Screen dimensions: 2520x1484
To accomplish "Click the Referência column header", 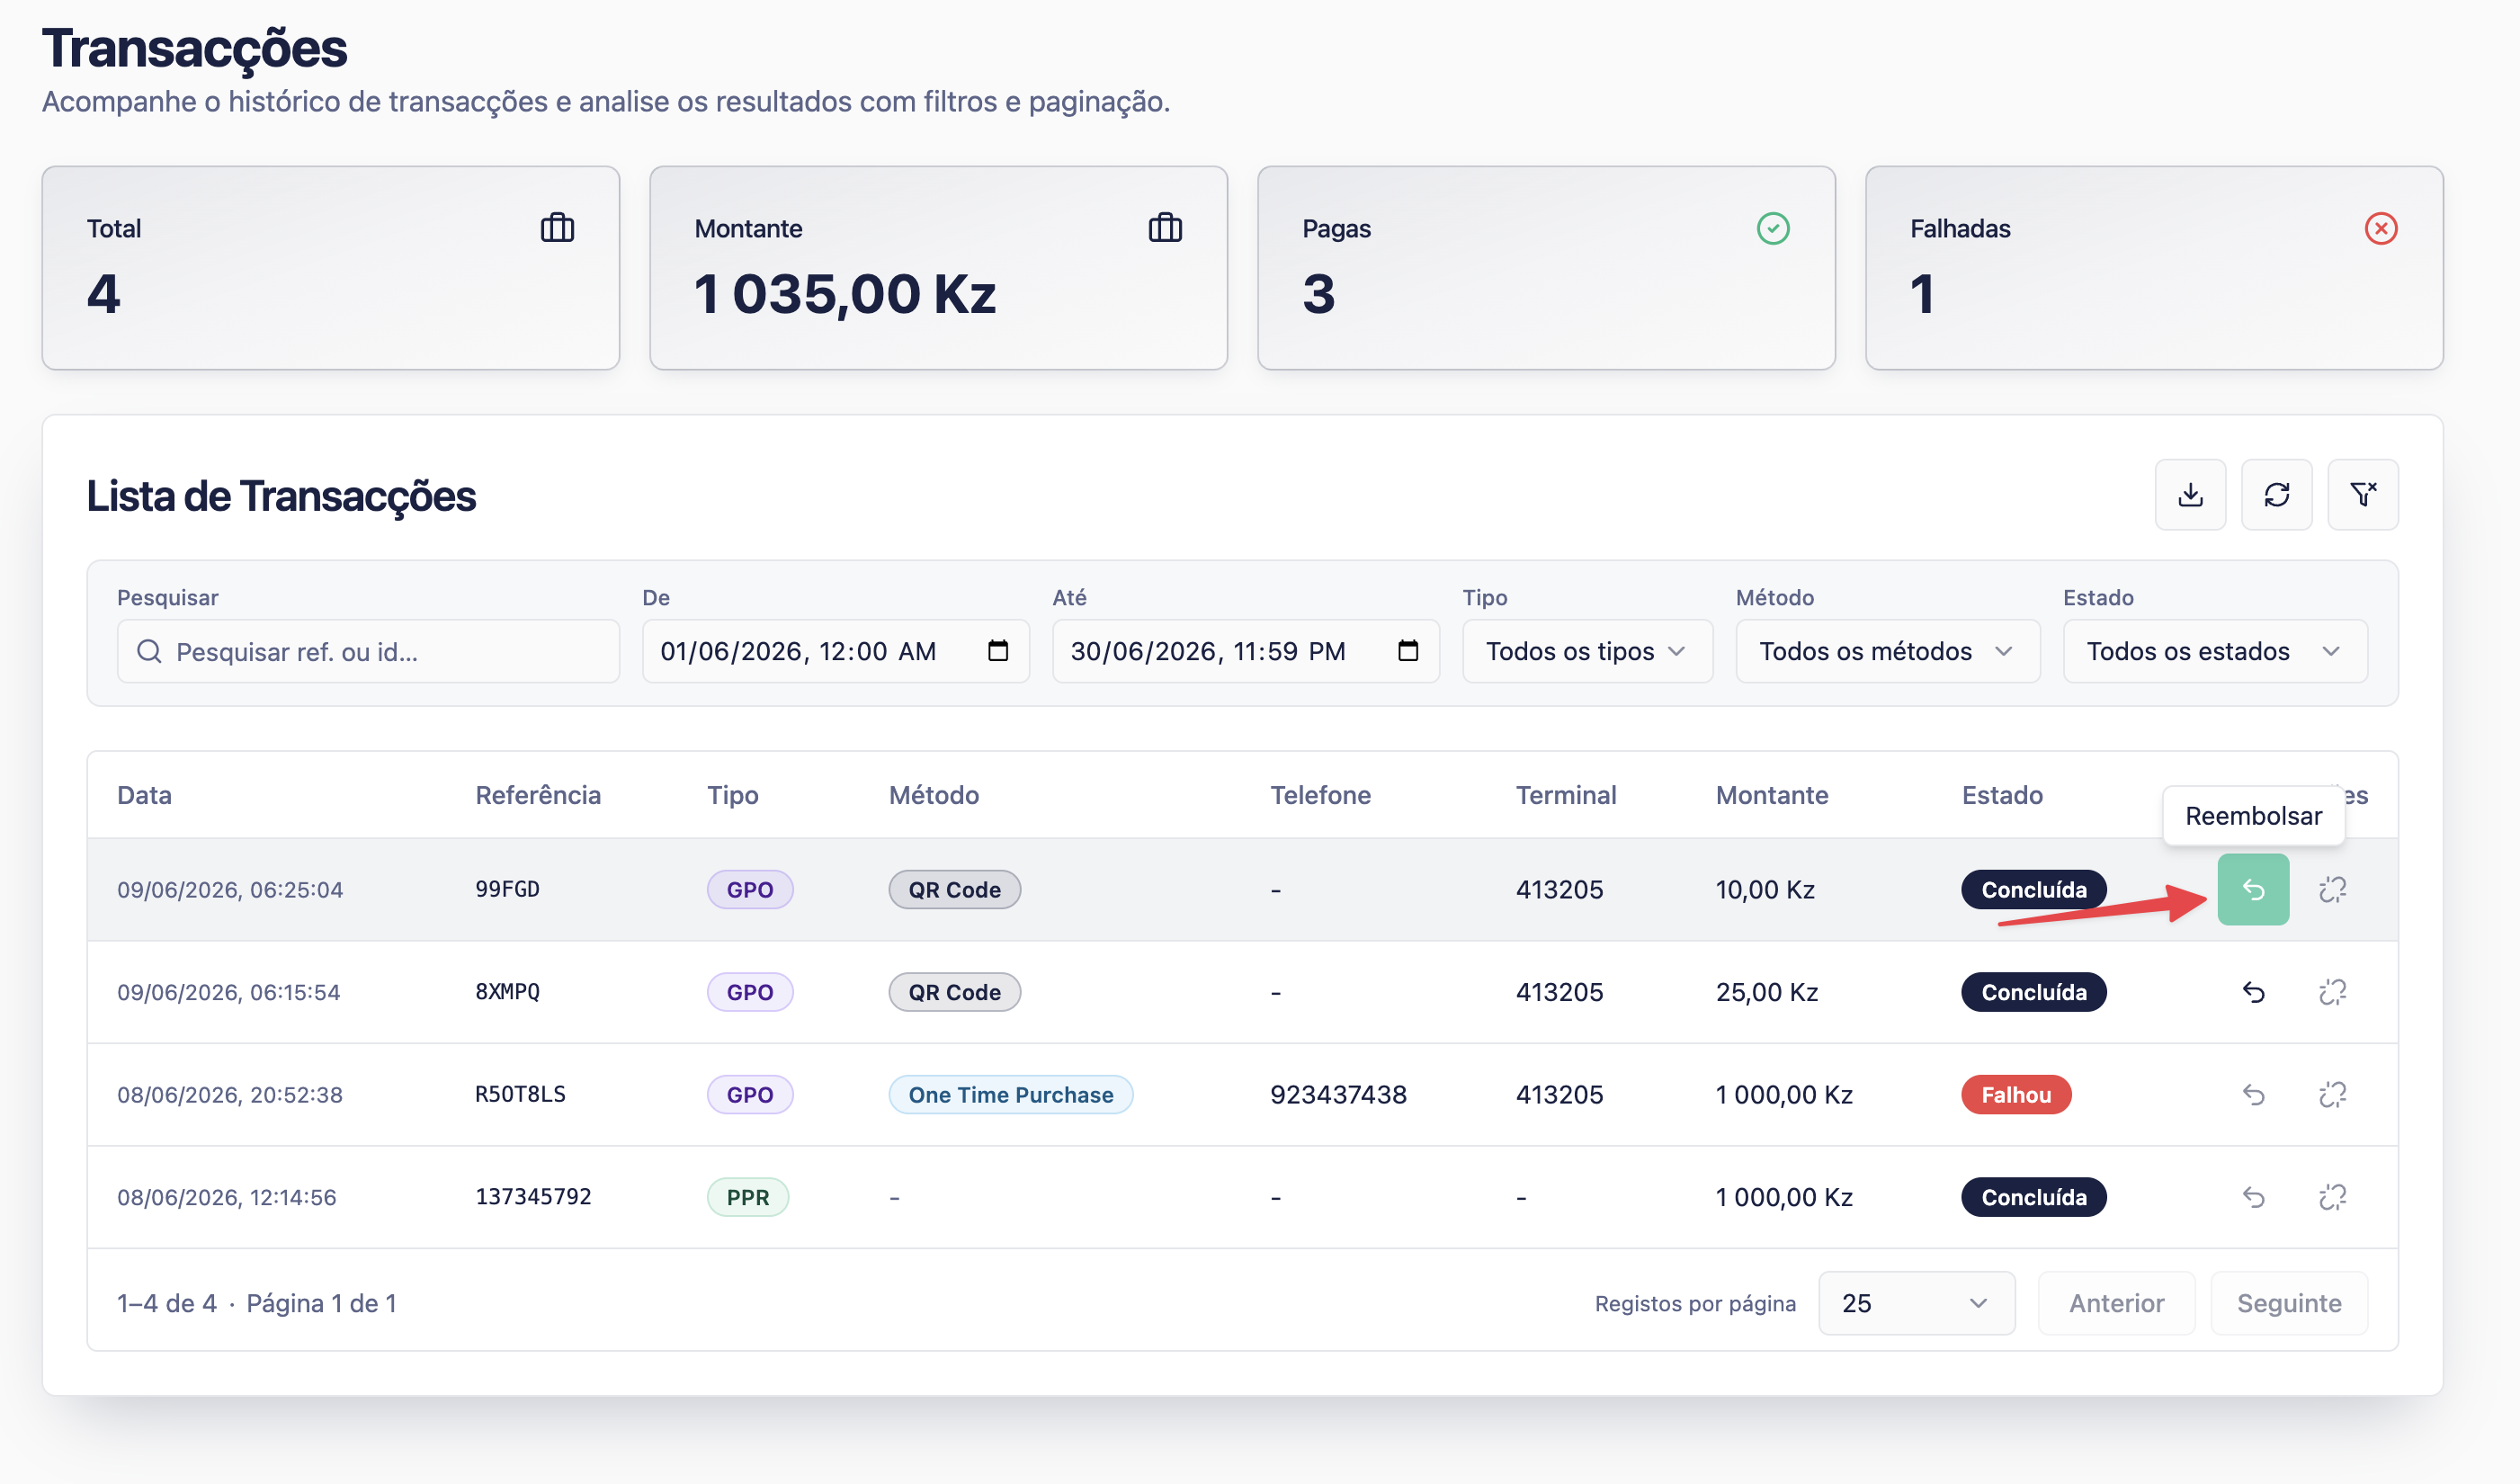I will tap(538, 795).
